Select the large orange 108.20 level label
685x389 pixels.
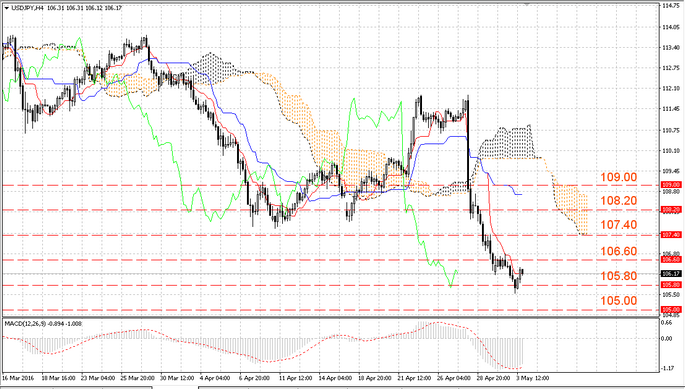pos(619,201)
